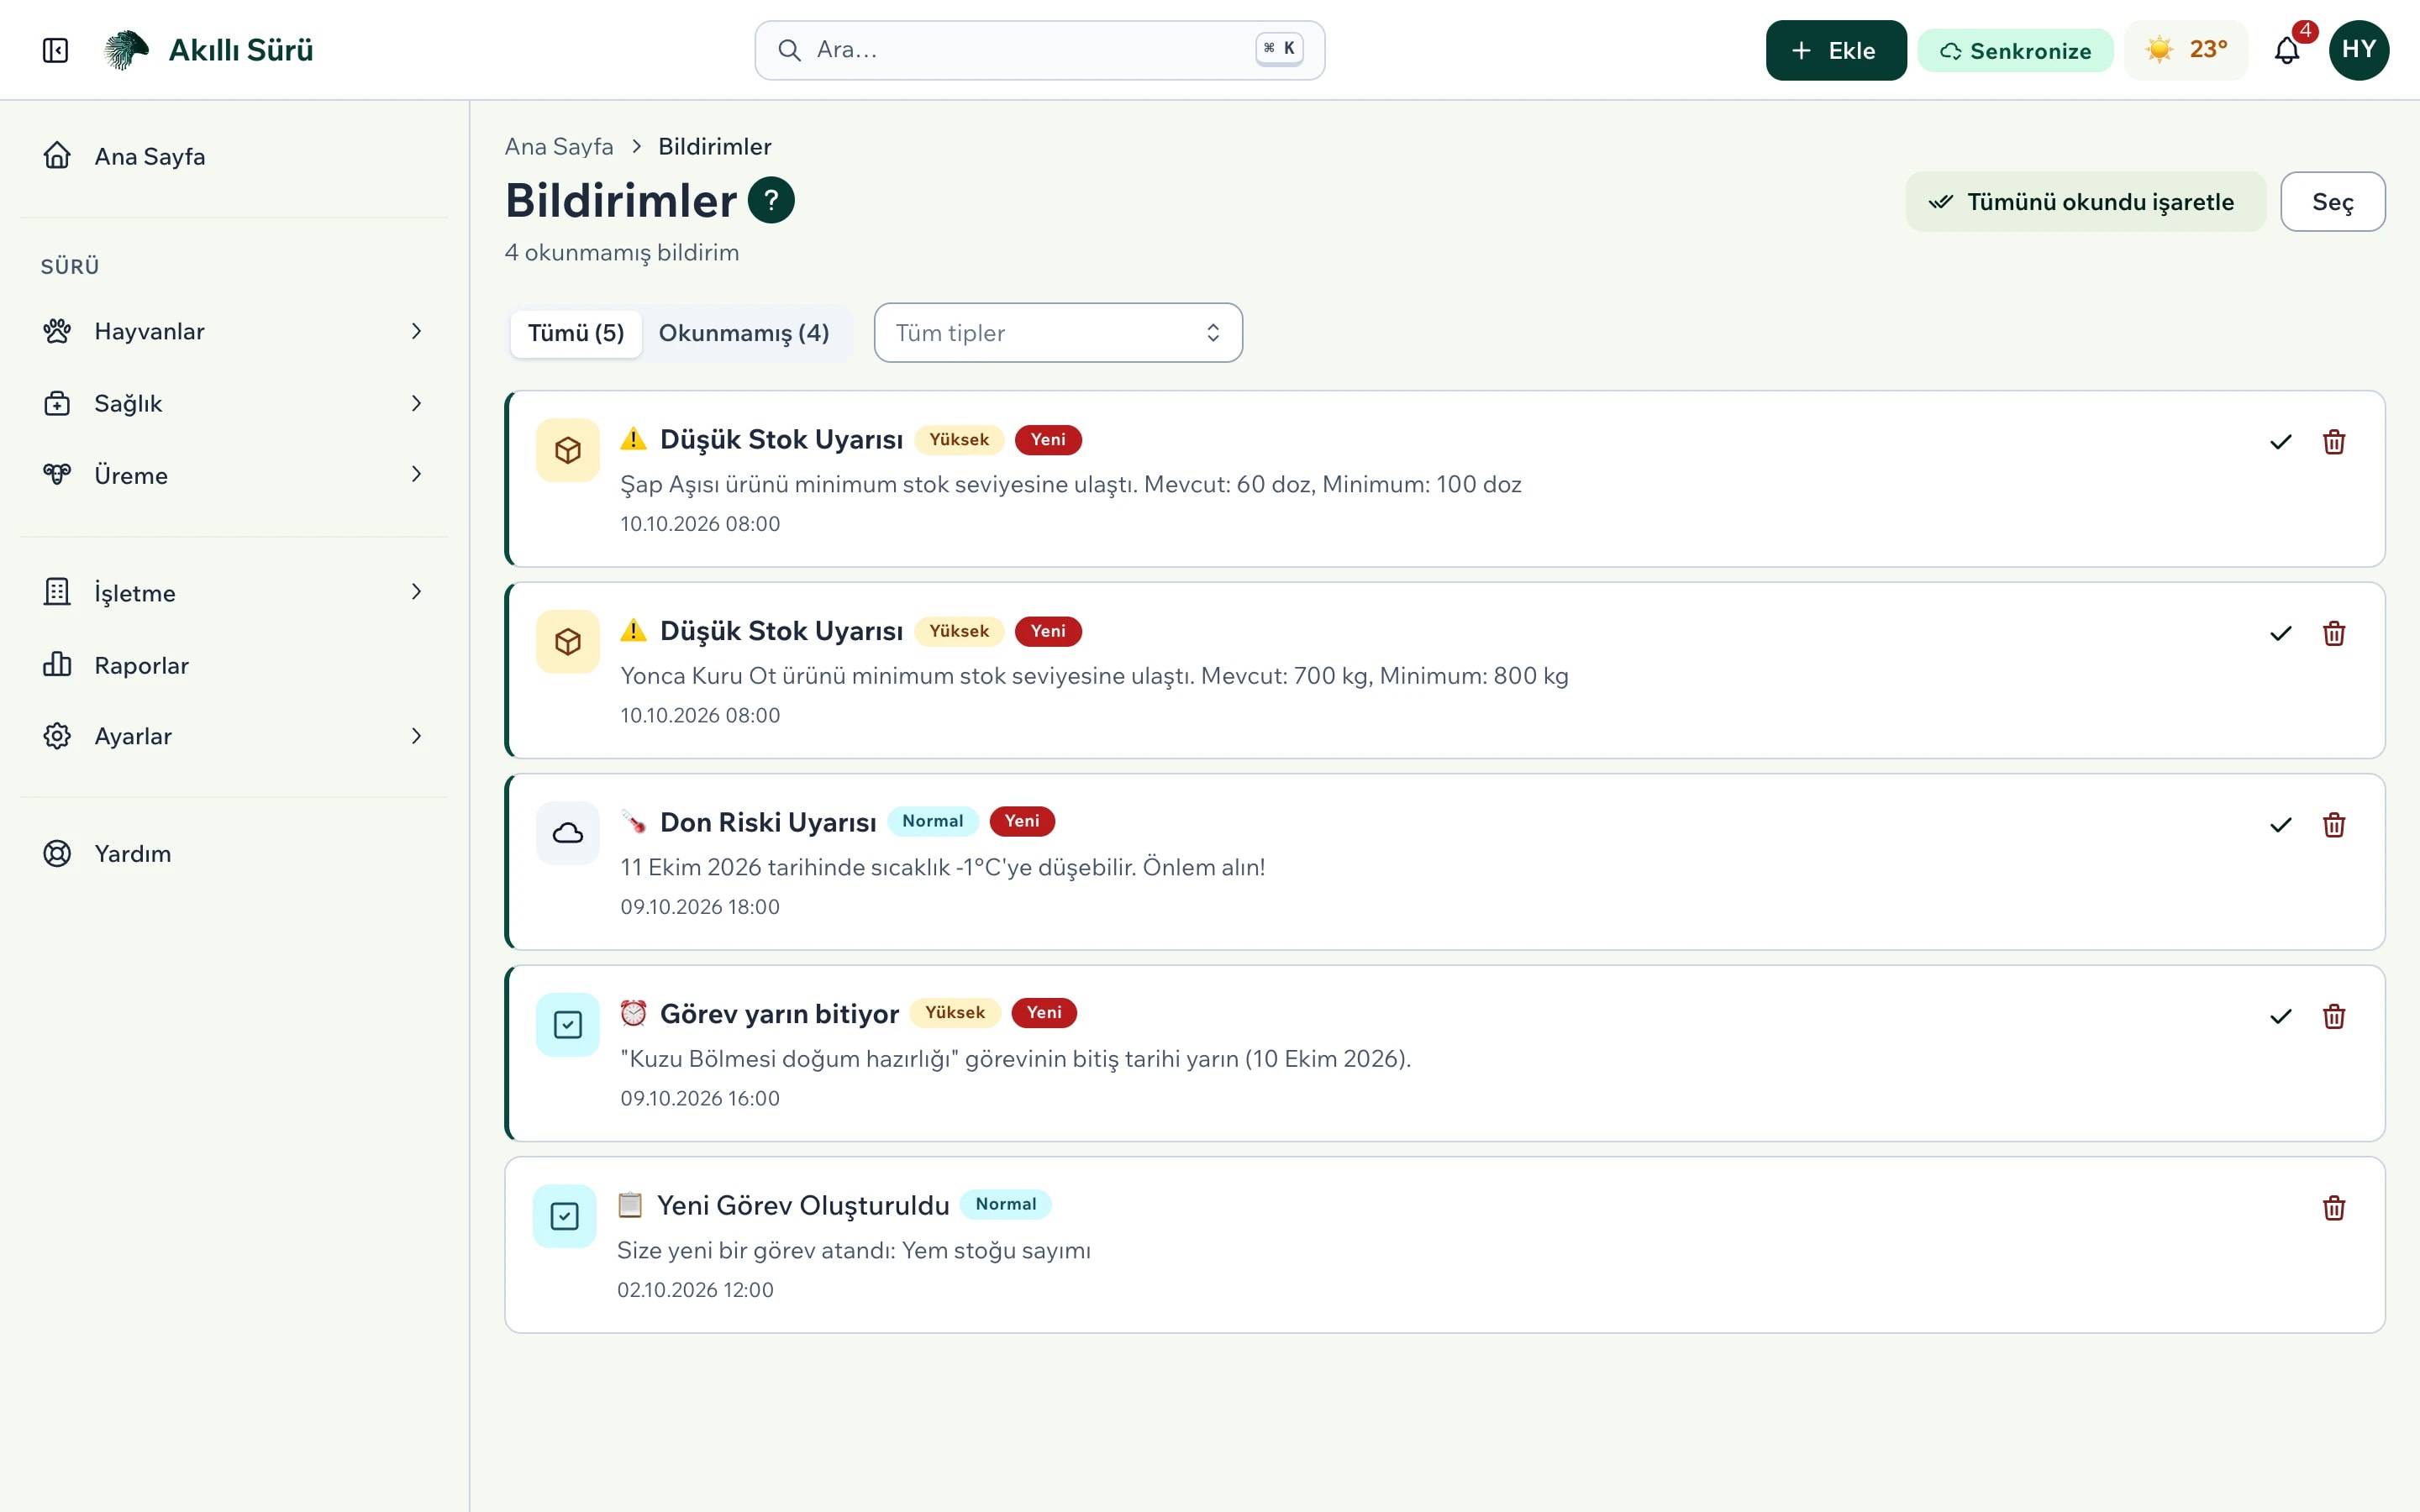Open the HY user avatar
Screen dimensions: 2420x1512
pos(2358,50)
